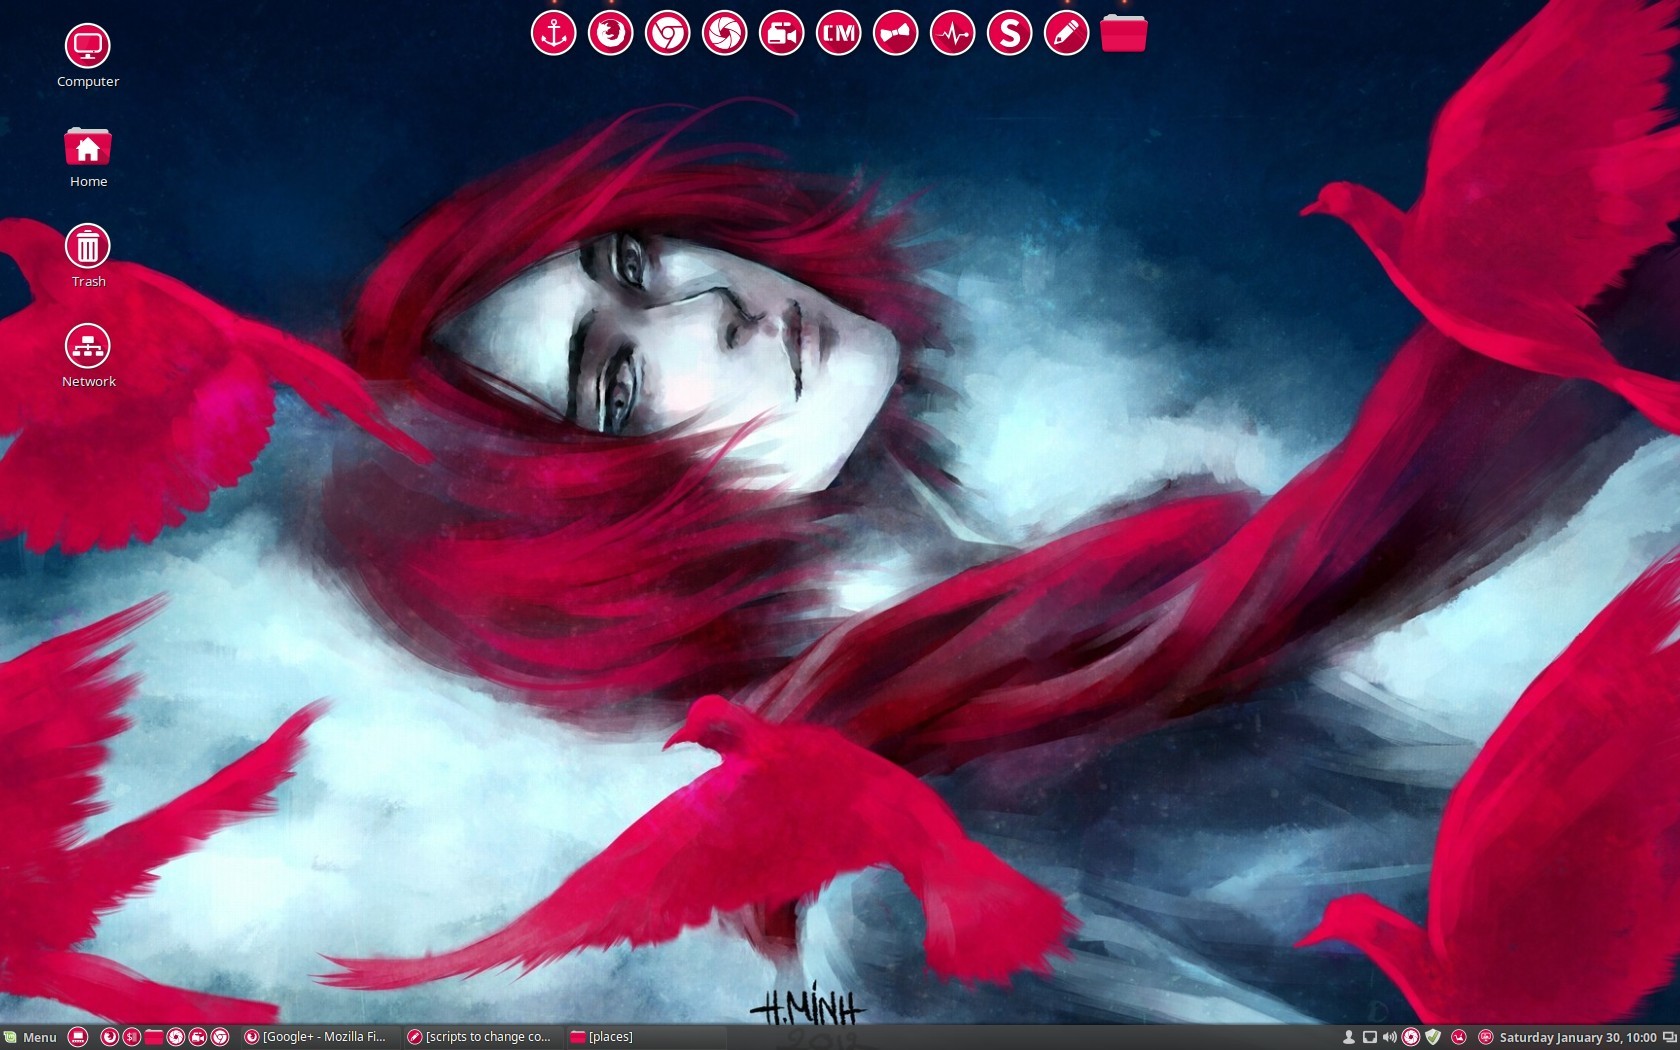
Task: Launch Firefox from the top dock
Action: (x=610, y=34)
